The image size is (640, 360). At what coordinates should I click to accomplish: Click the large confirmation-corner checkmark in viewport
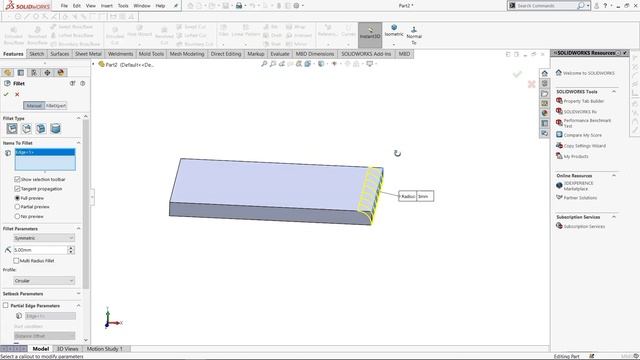(x=517, y=74)
